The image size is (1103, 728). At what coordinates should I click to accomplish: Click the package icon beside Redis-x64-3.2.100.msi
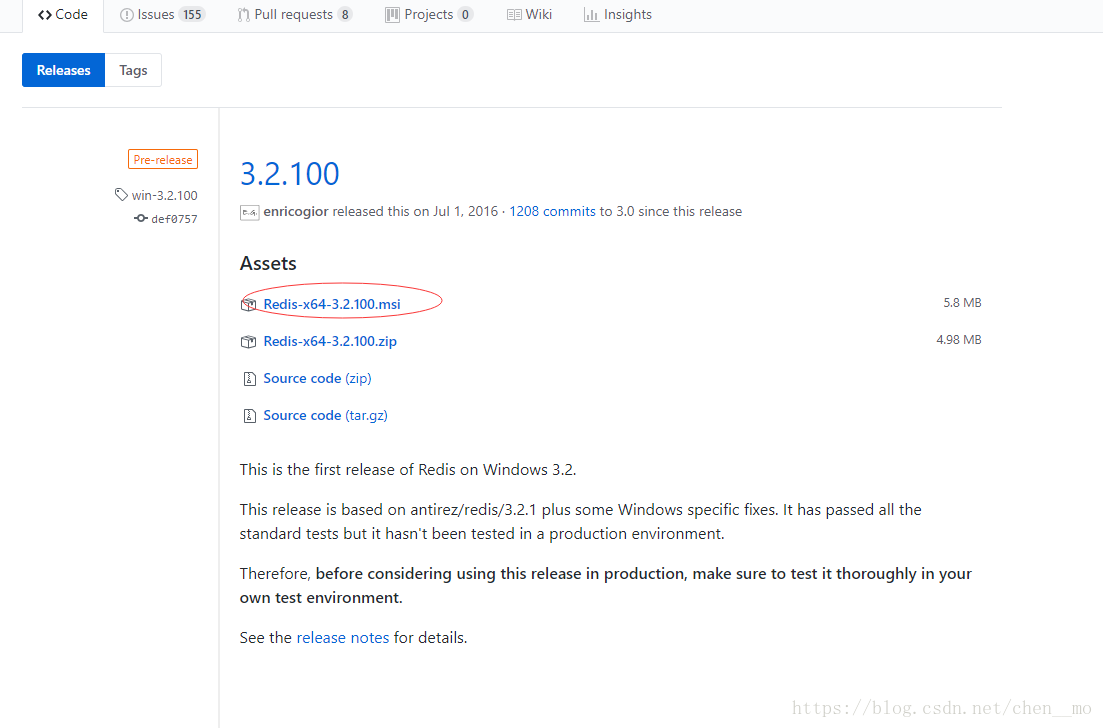click(248, 305)
